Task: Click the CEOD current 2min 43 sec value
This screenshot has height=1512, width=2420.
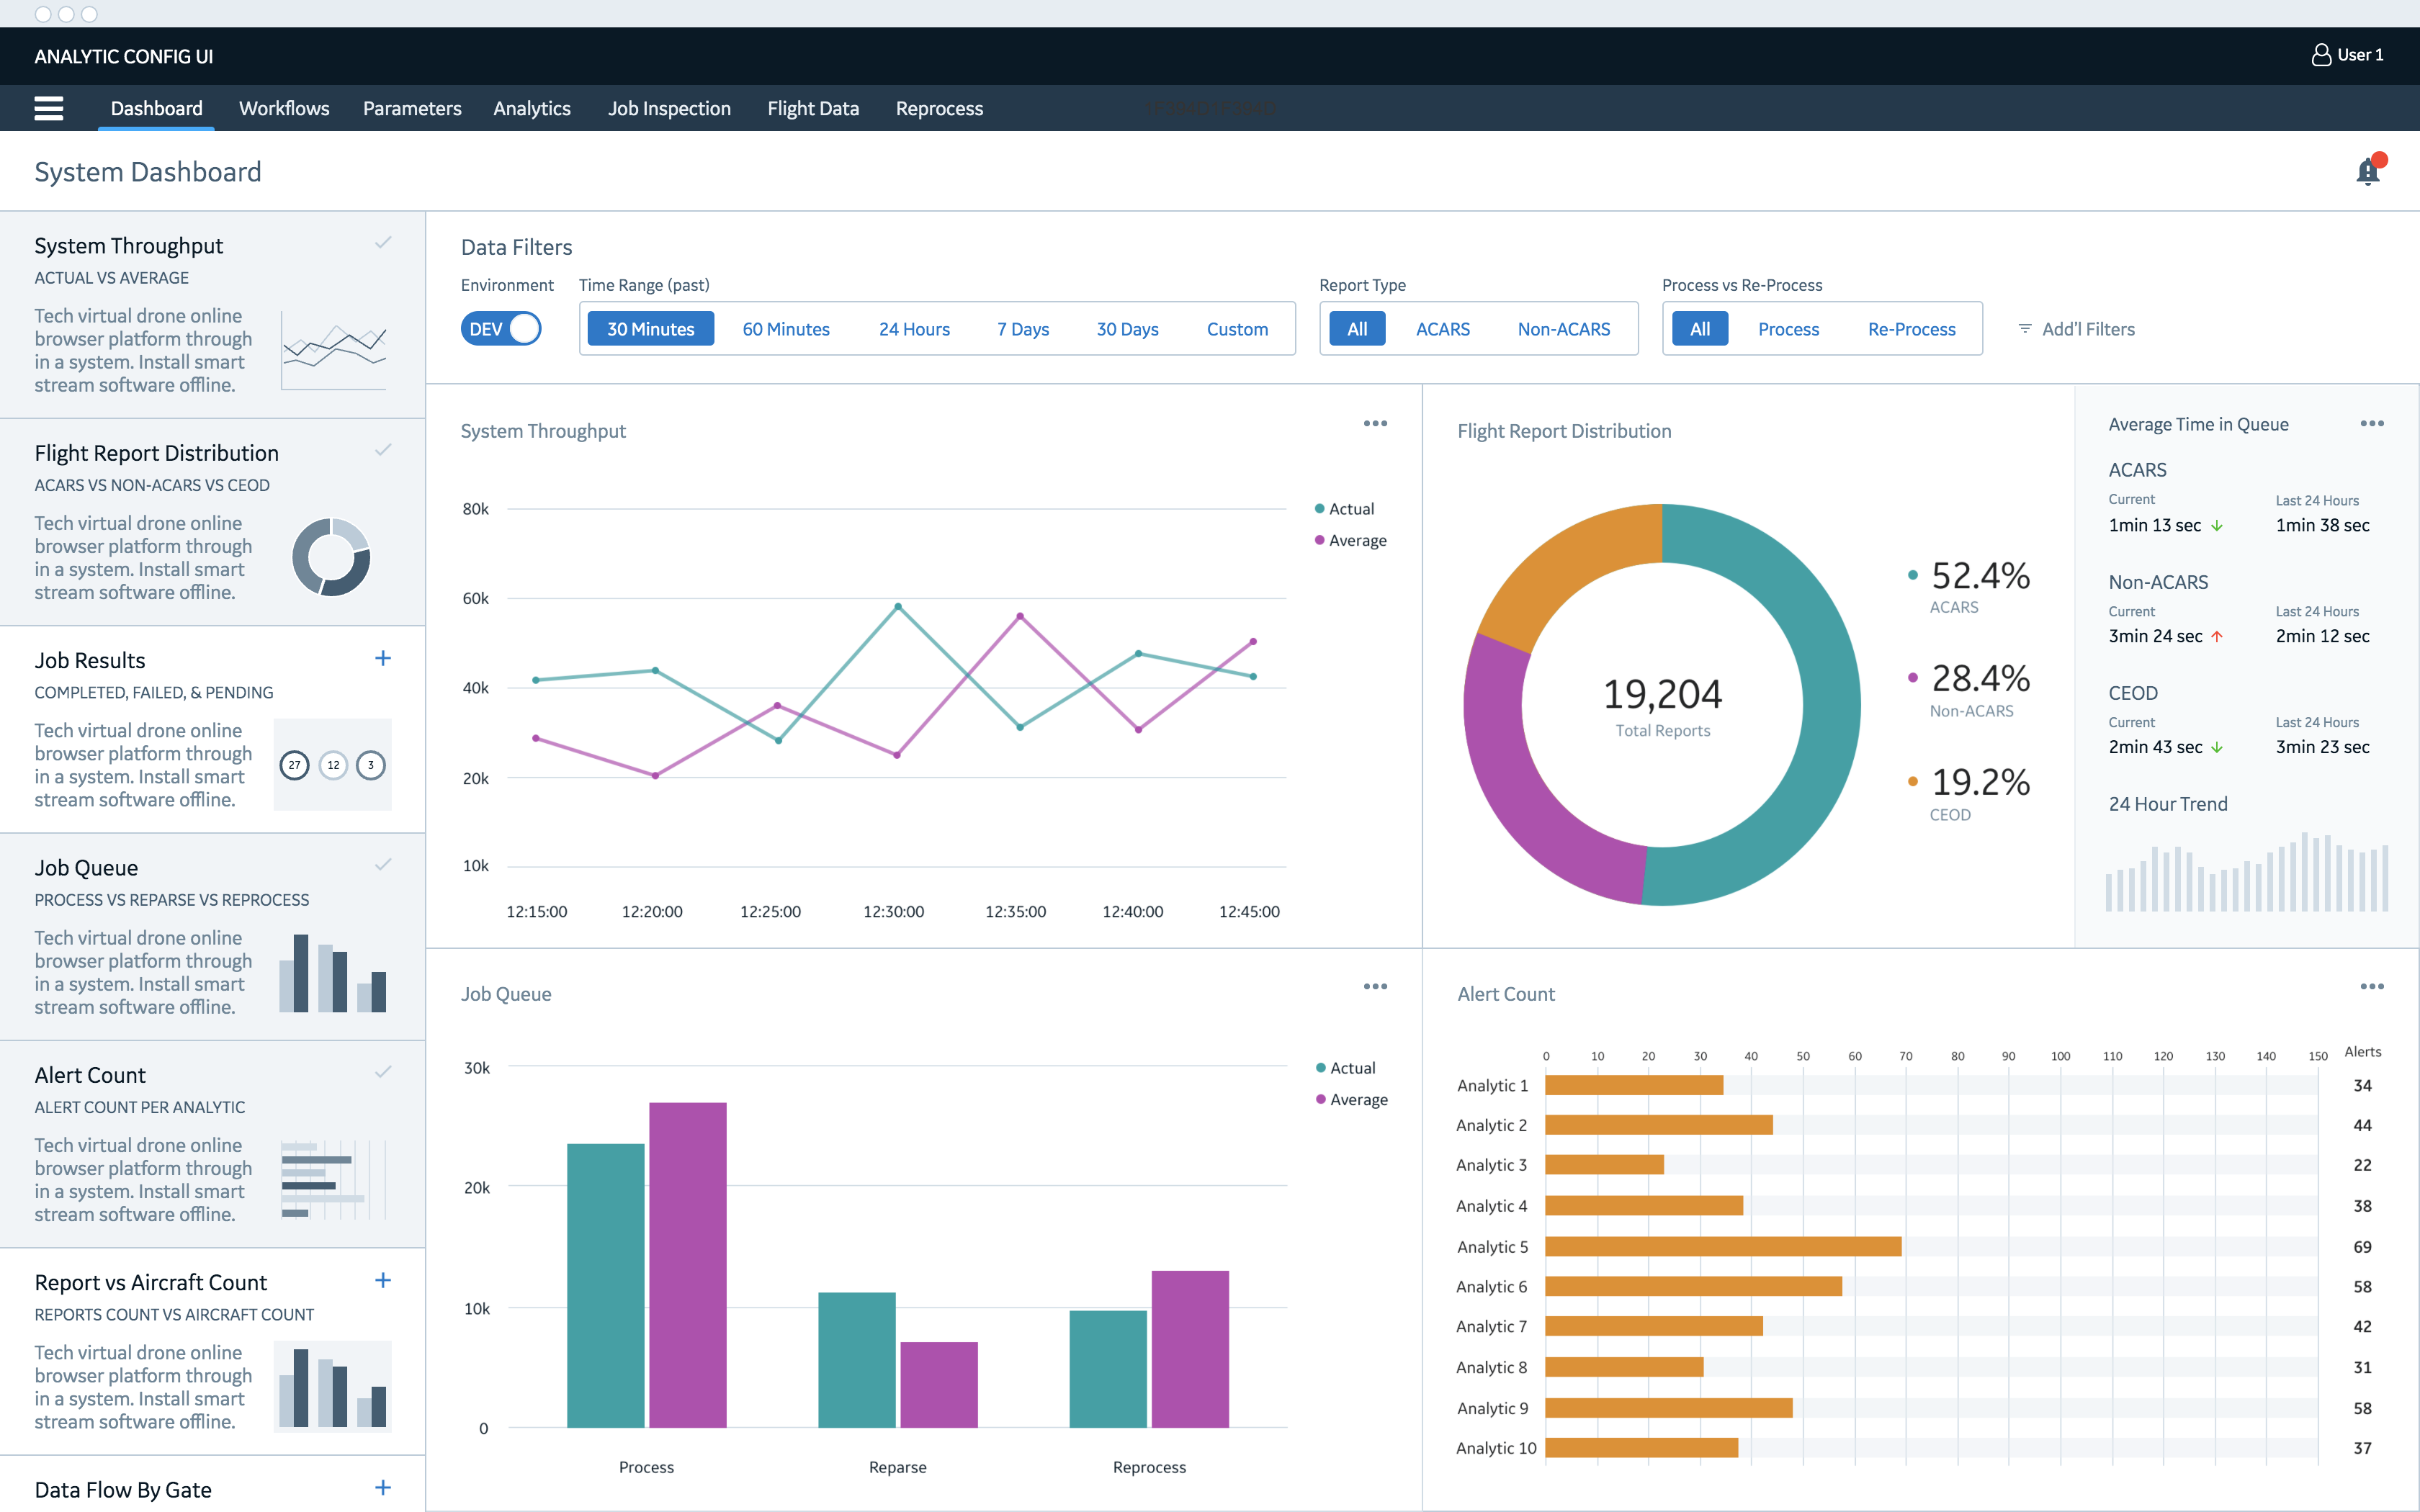Action: tap(2155, 747)
